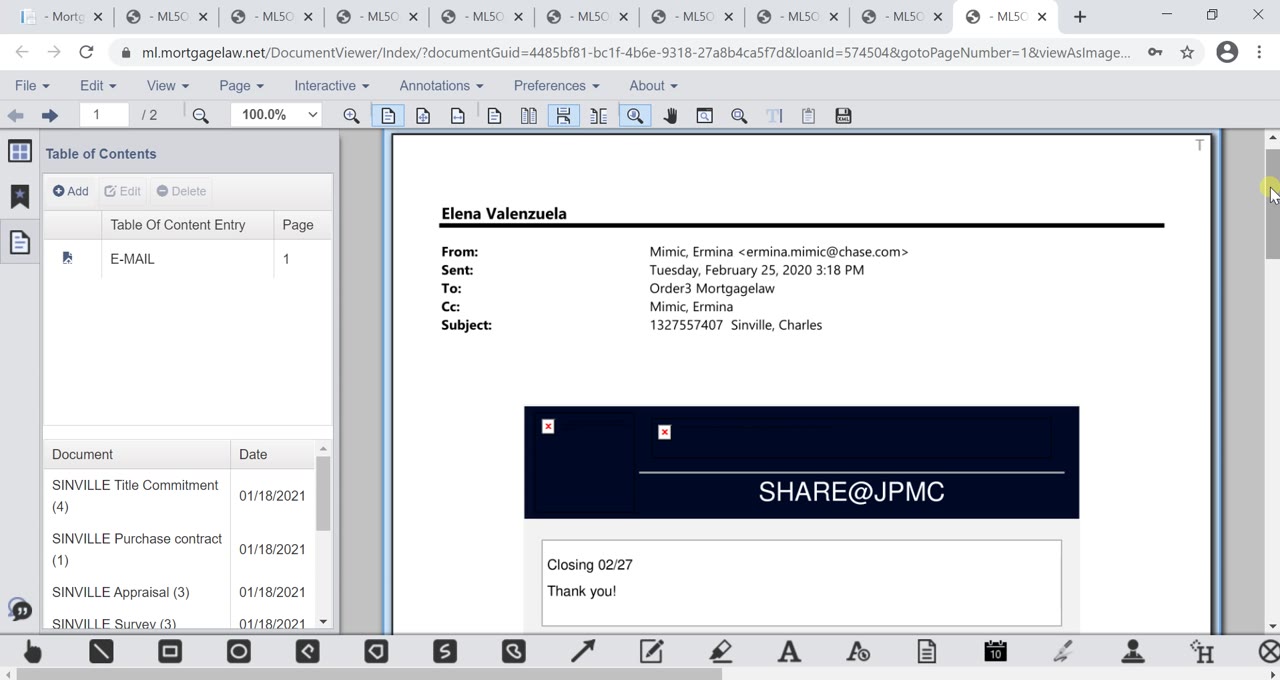Viewport: 1280px width, 680px height.
Task: Click the zoom in magnifier icon
Action: [351, 116]
